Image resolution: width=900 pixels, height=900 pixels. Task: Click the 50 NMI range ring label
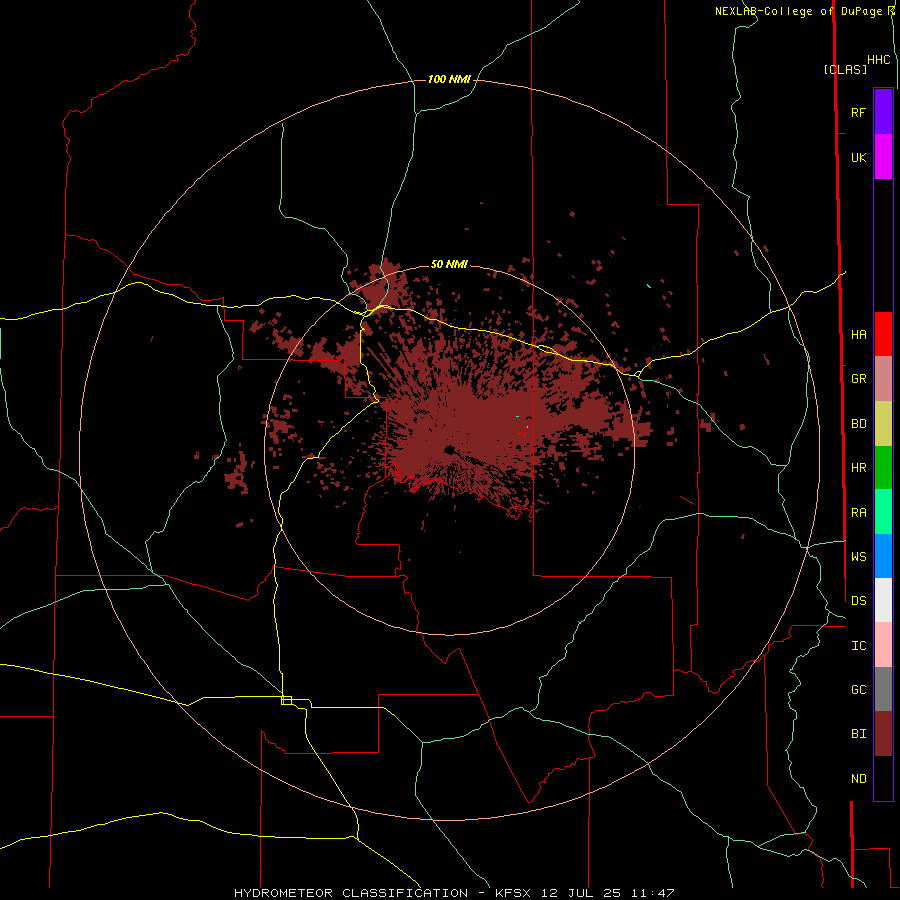(x=449, y=264)
